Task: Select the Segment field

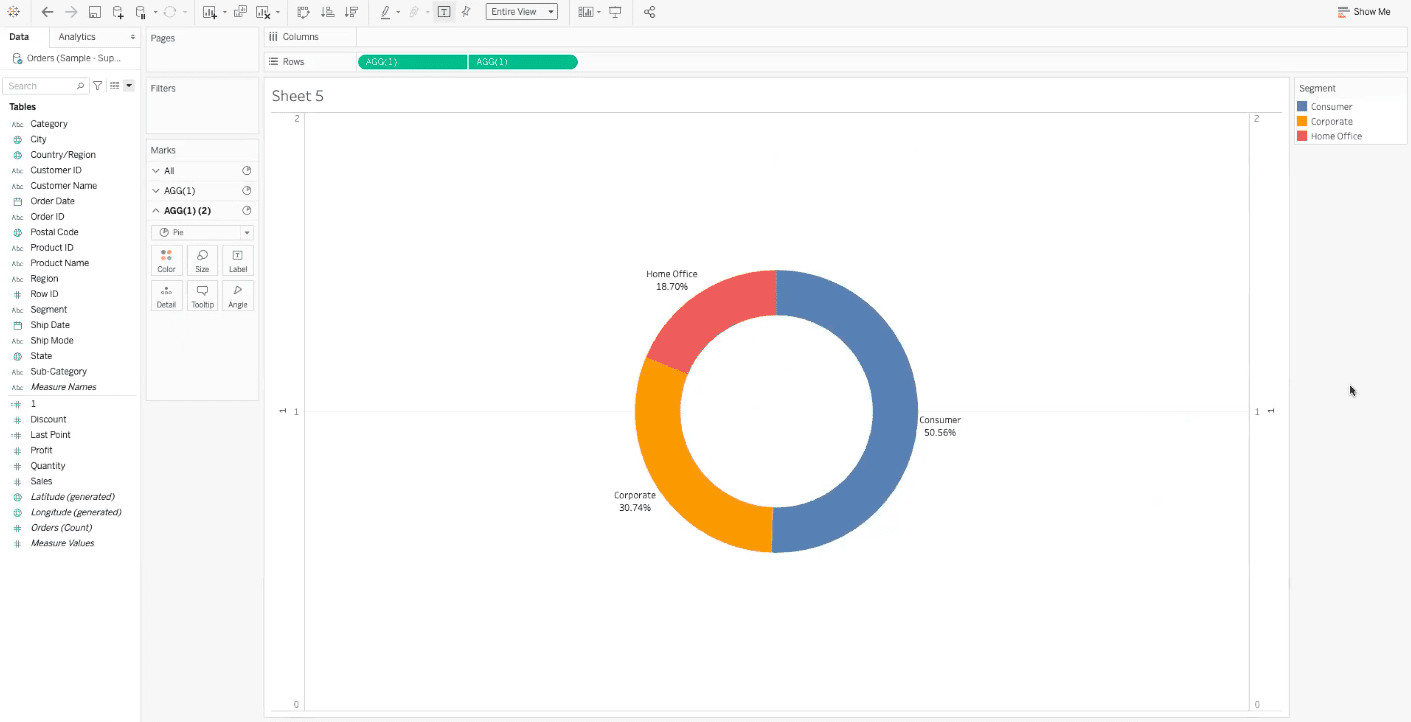Action: (x=49, y=310)
